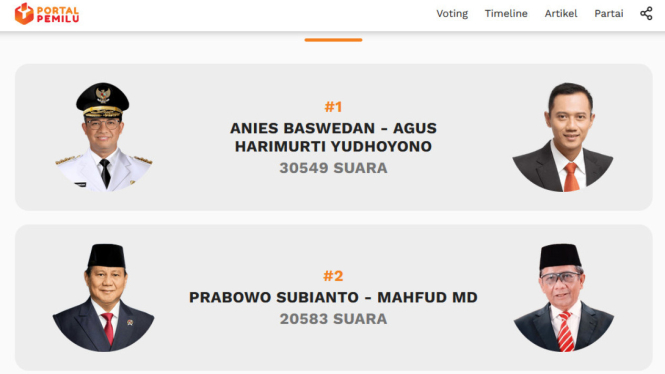Image resolution: width=665 pixels, height=374 pixels.
Task: Select the Anies Baswedan - Agus Harimurti Yudhoyono title
Action: point(333,137)
